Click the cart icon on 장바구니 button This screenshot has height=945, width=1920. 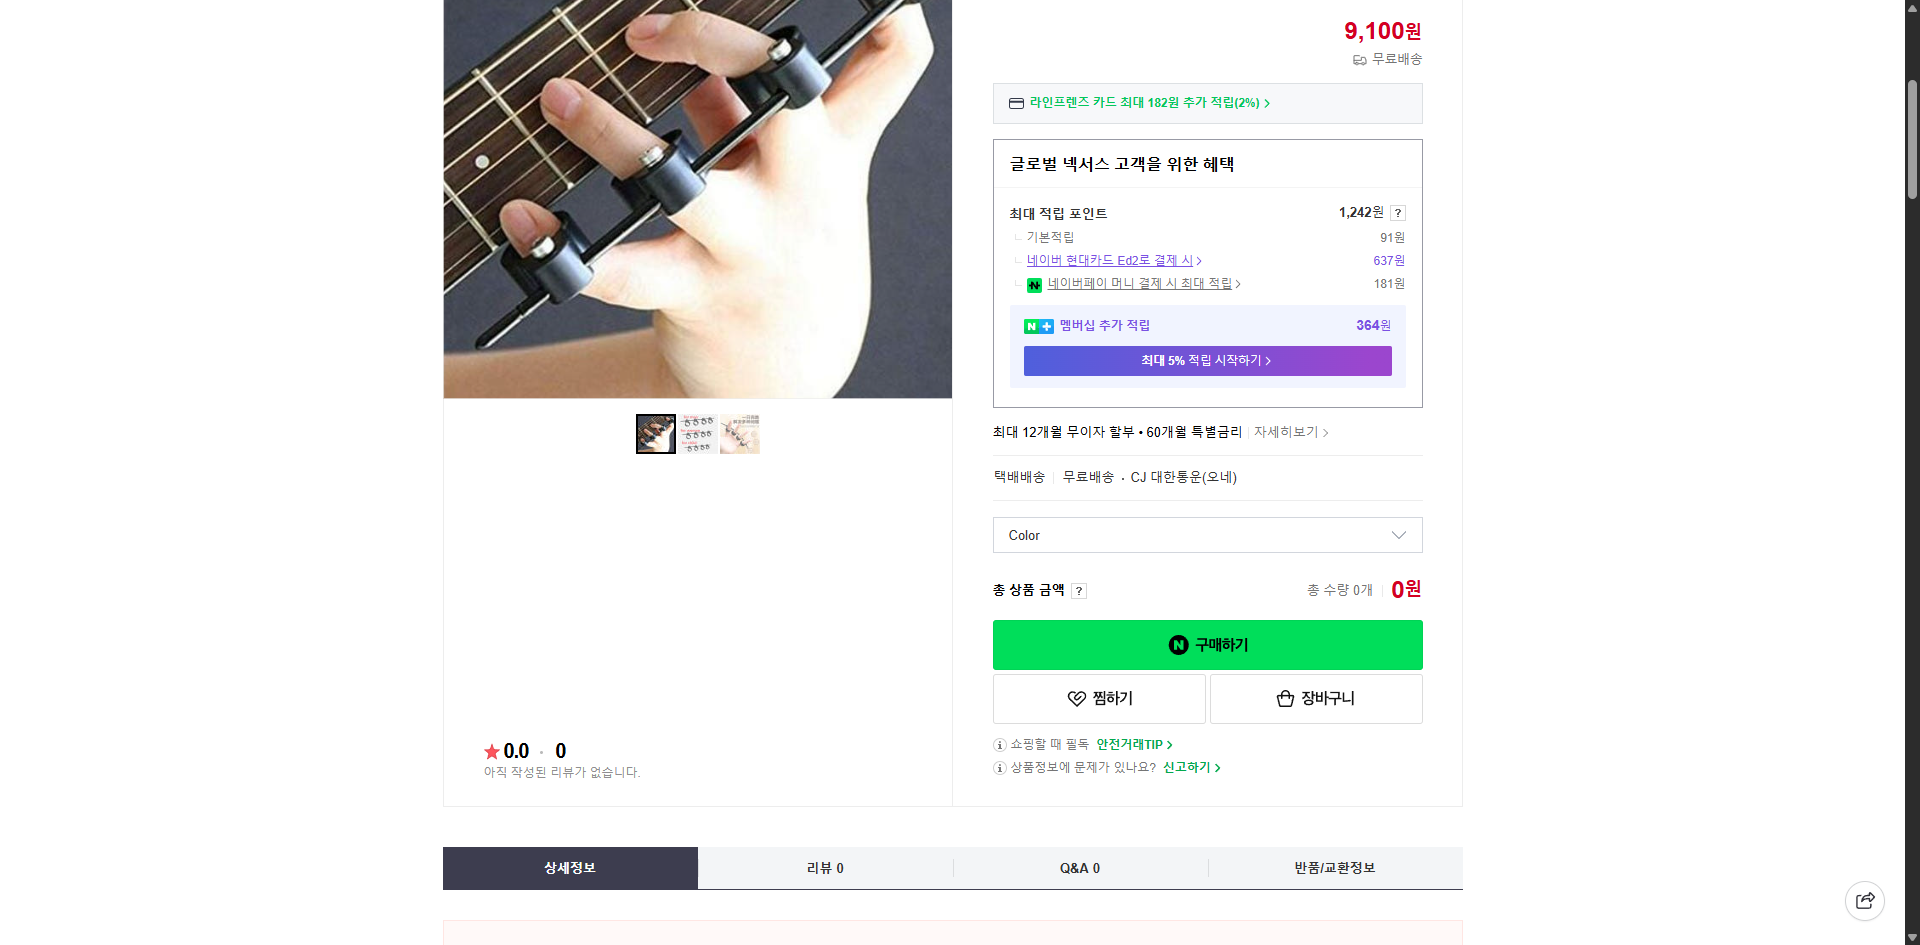click(1284, 698)
